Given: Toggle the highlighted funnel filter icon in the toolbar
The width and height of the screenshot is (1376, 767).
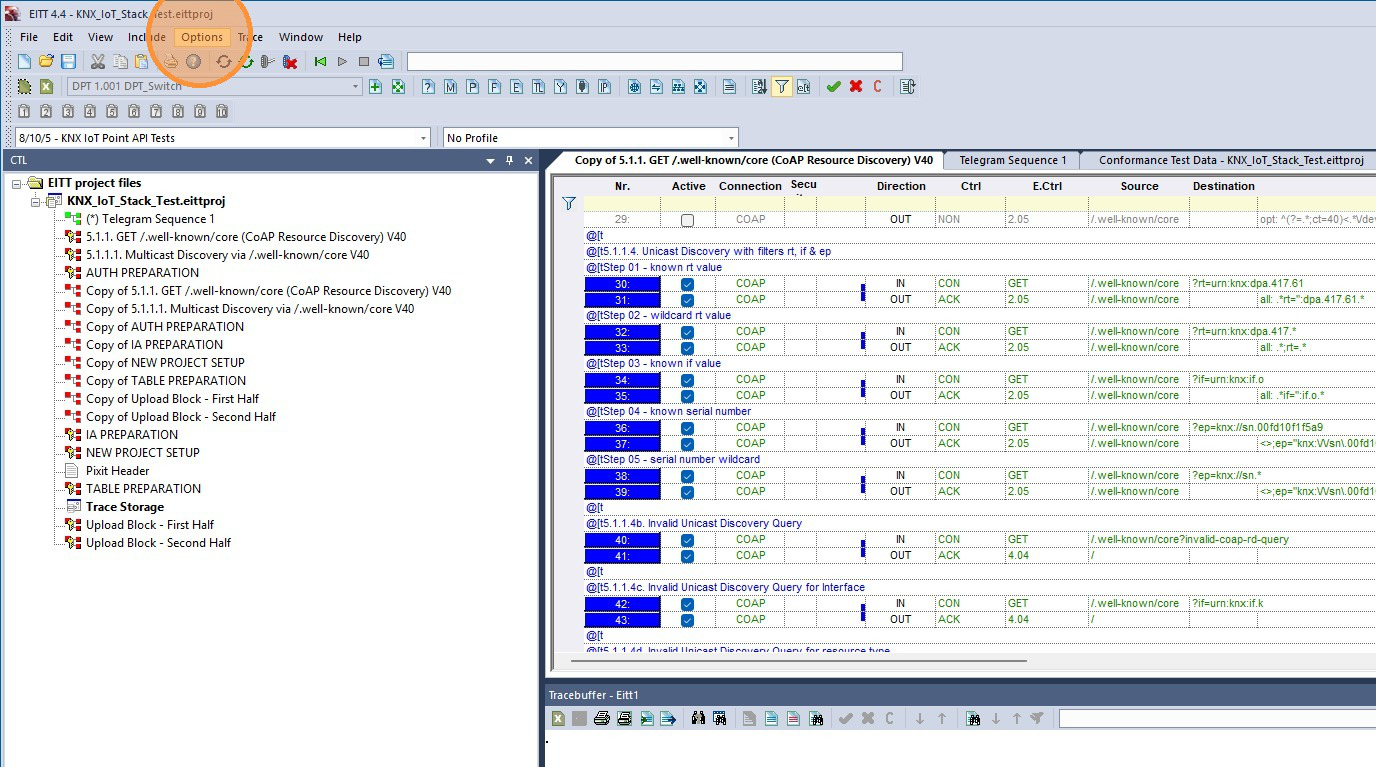Looking at the screenshot, I should (781, 87).
